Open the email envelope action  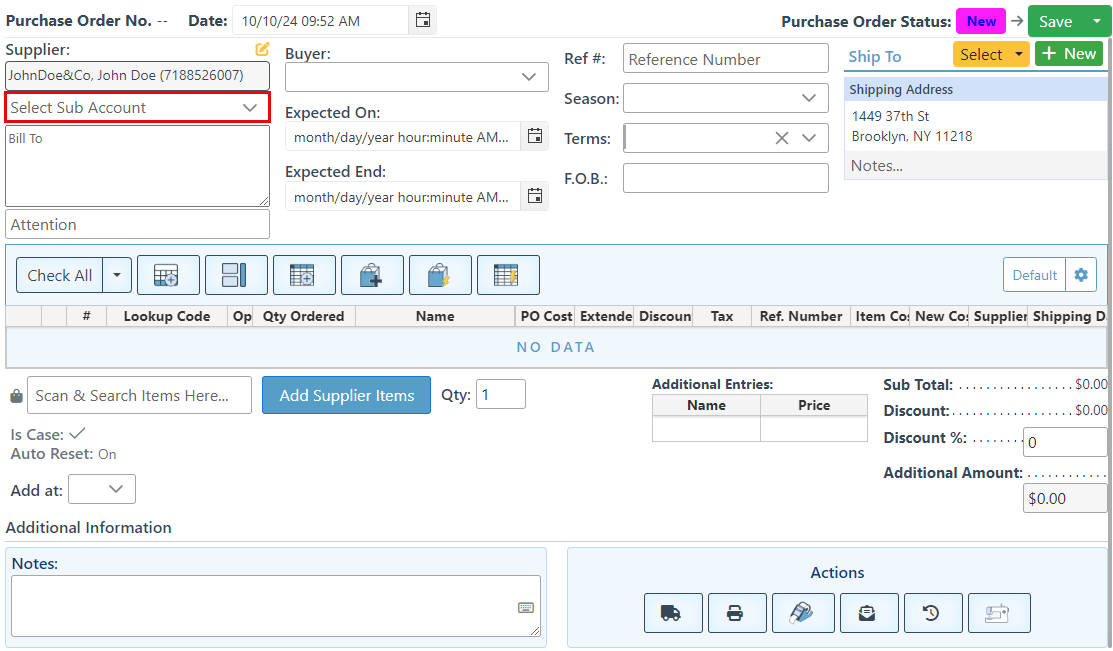pos(867,613)
